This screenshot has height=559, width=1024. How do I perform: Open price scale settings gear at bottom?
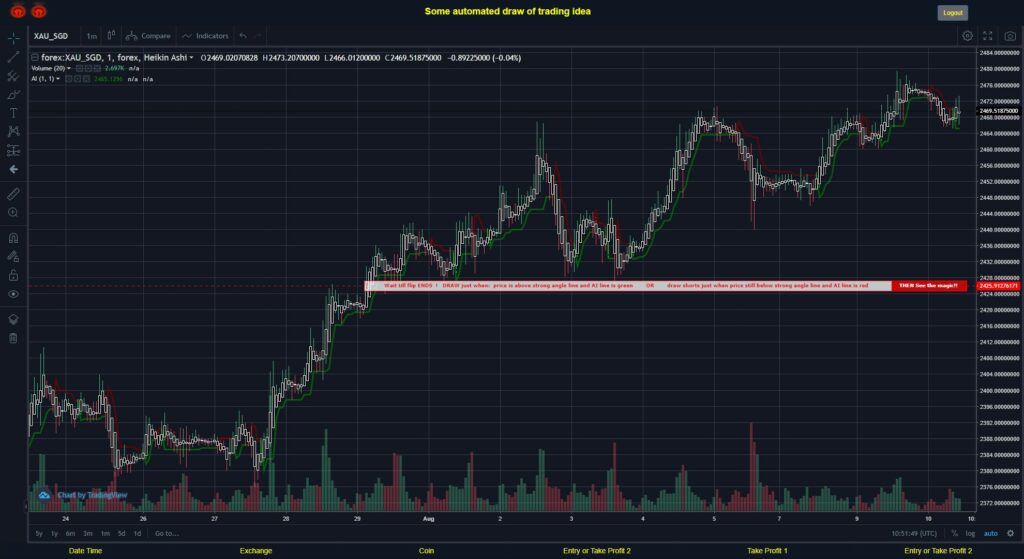1010,534
